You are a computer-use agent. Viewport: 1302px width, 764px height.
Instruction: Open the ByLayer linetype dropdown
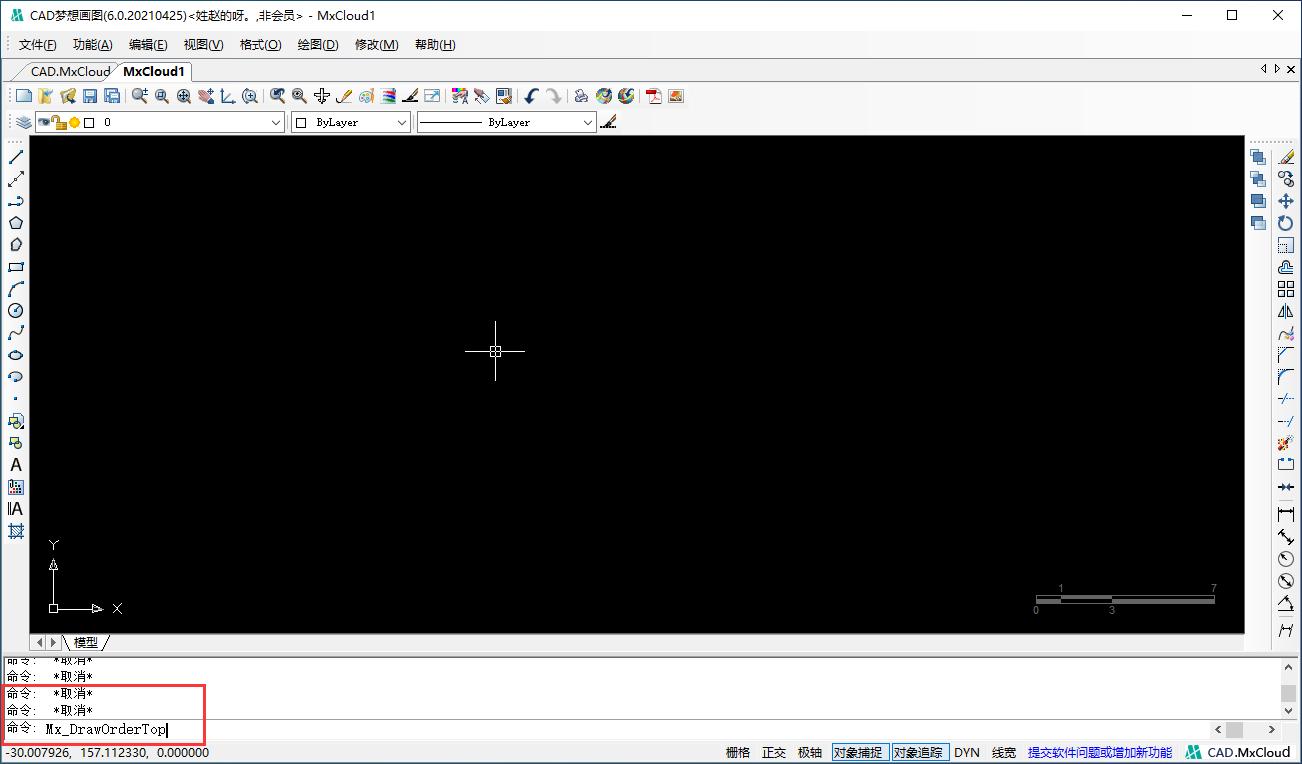[588, 122]
